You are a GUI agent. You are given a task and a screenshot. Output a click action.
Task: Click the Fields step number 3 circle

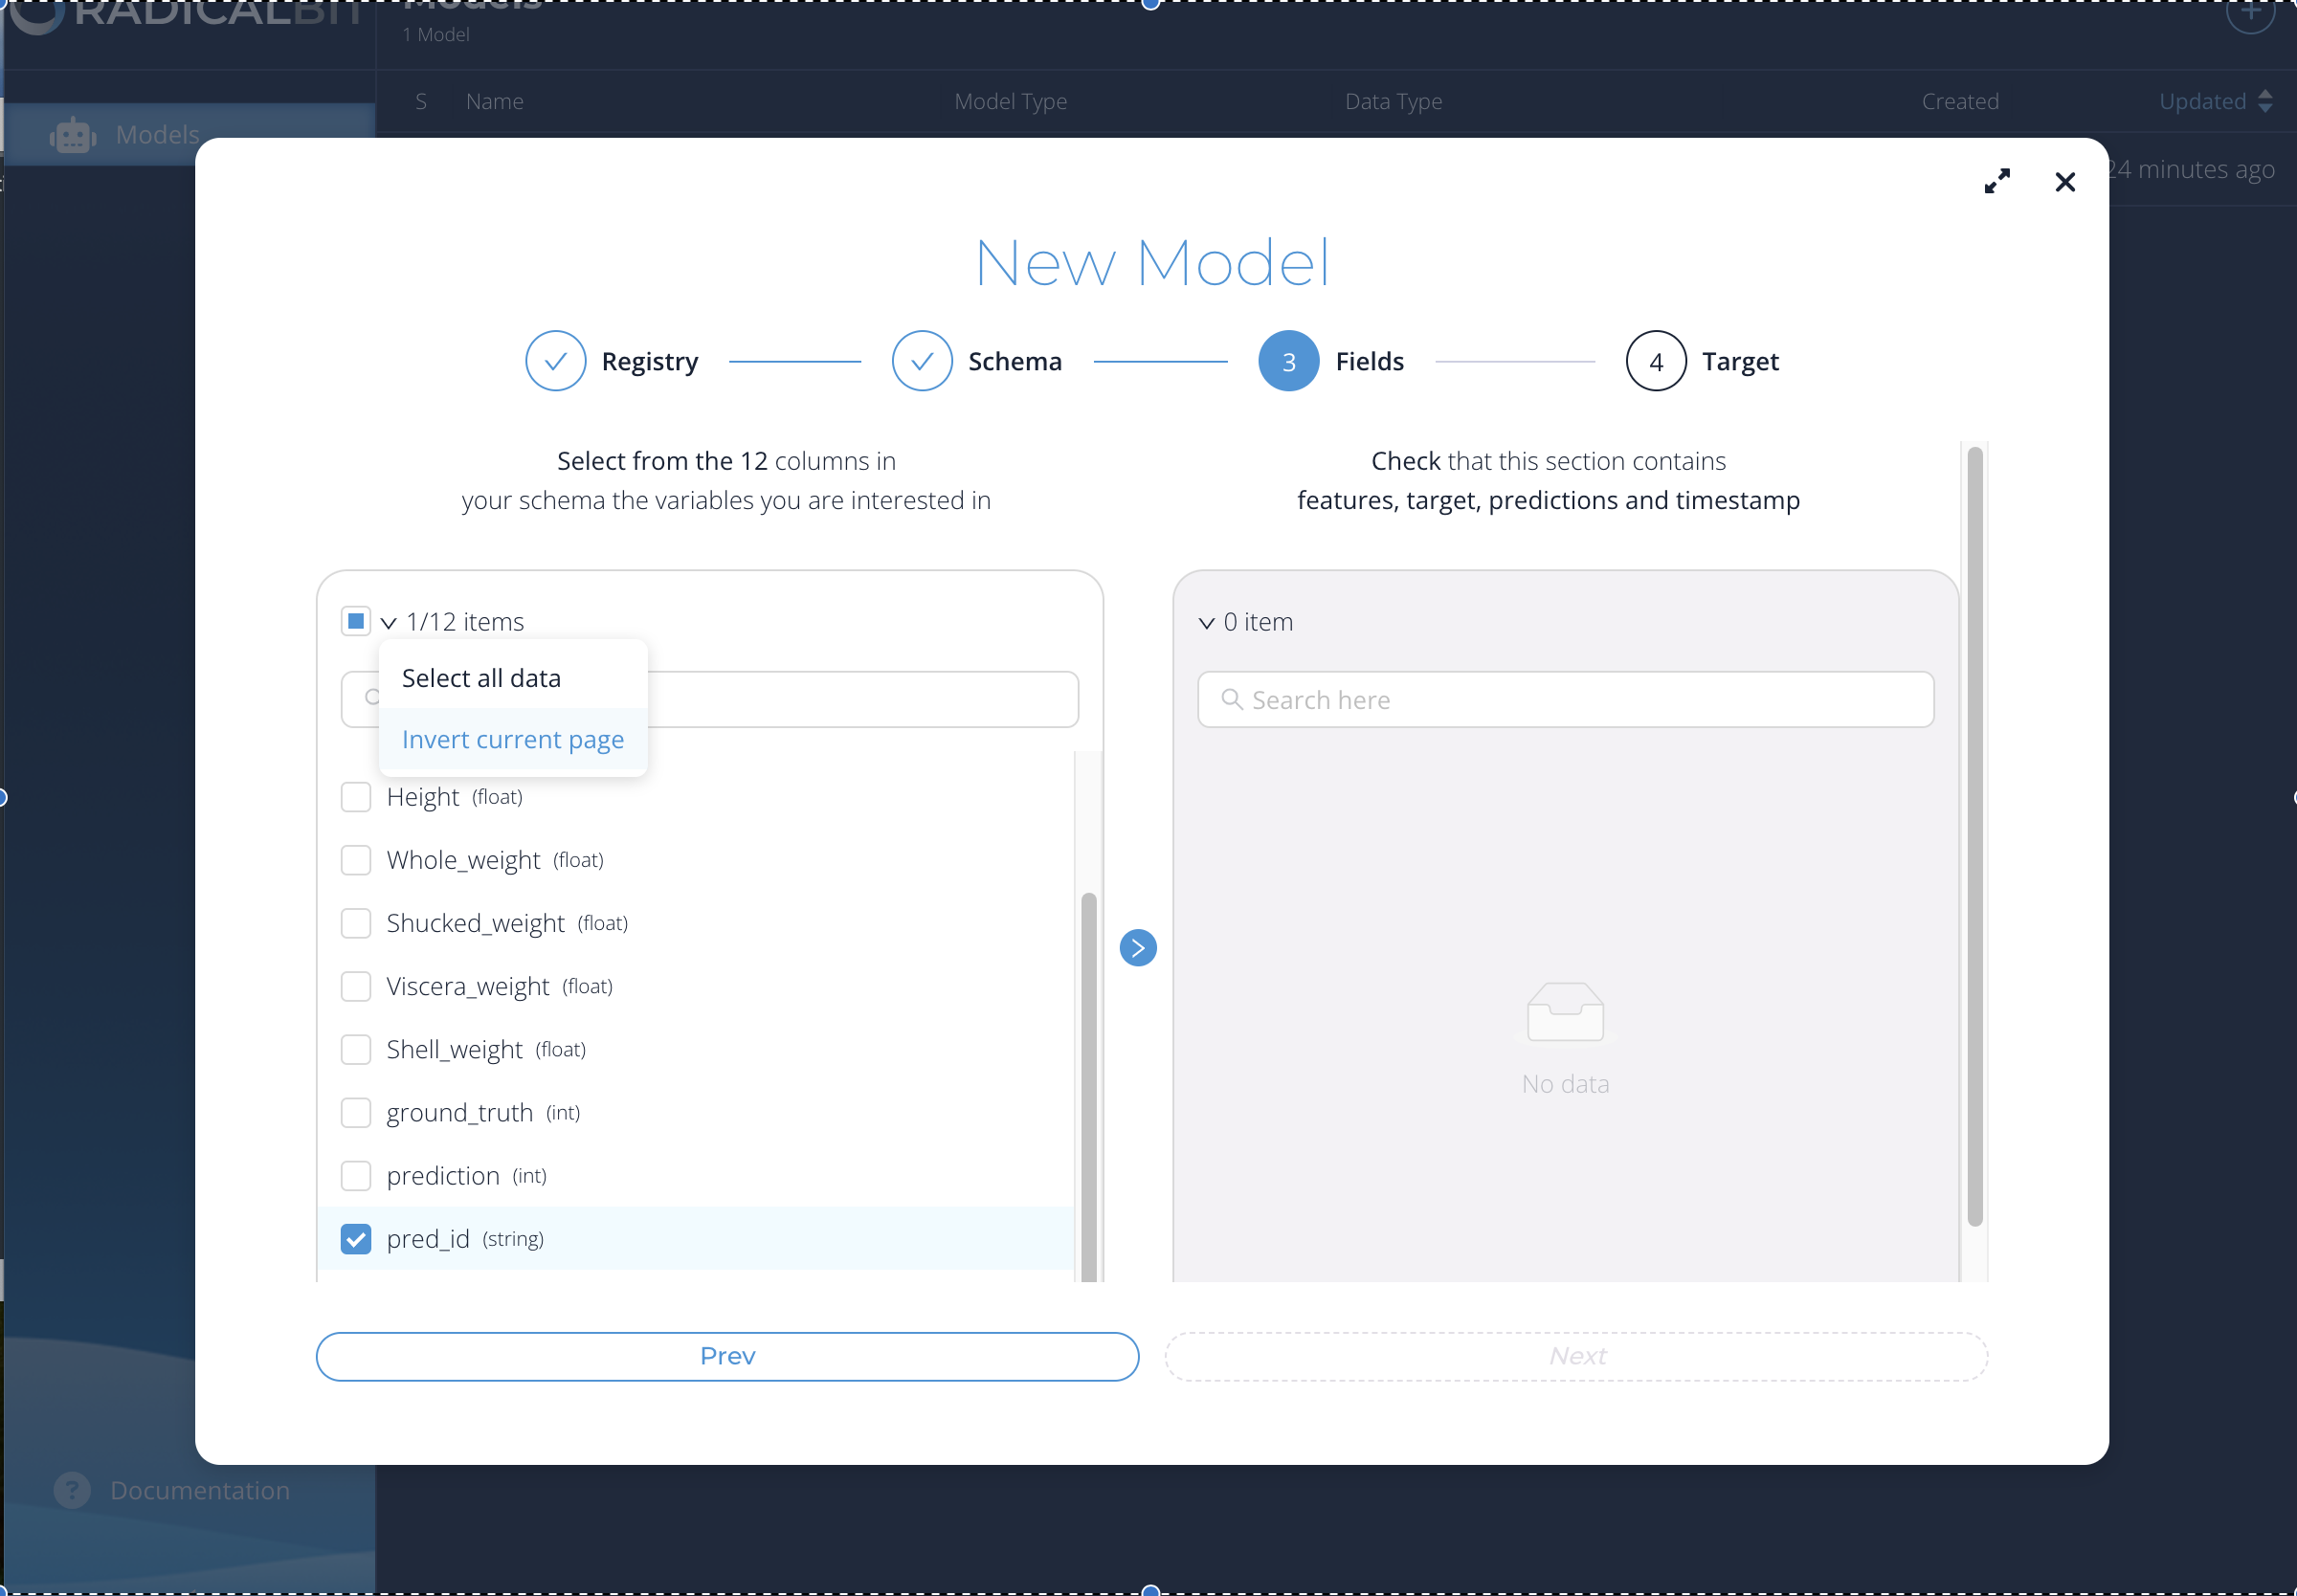(1288, 361)
